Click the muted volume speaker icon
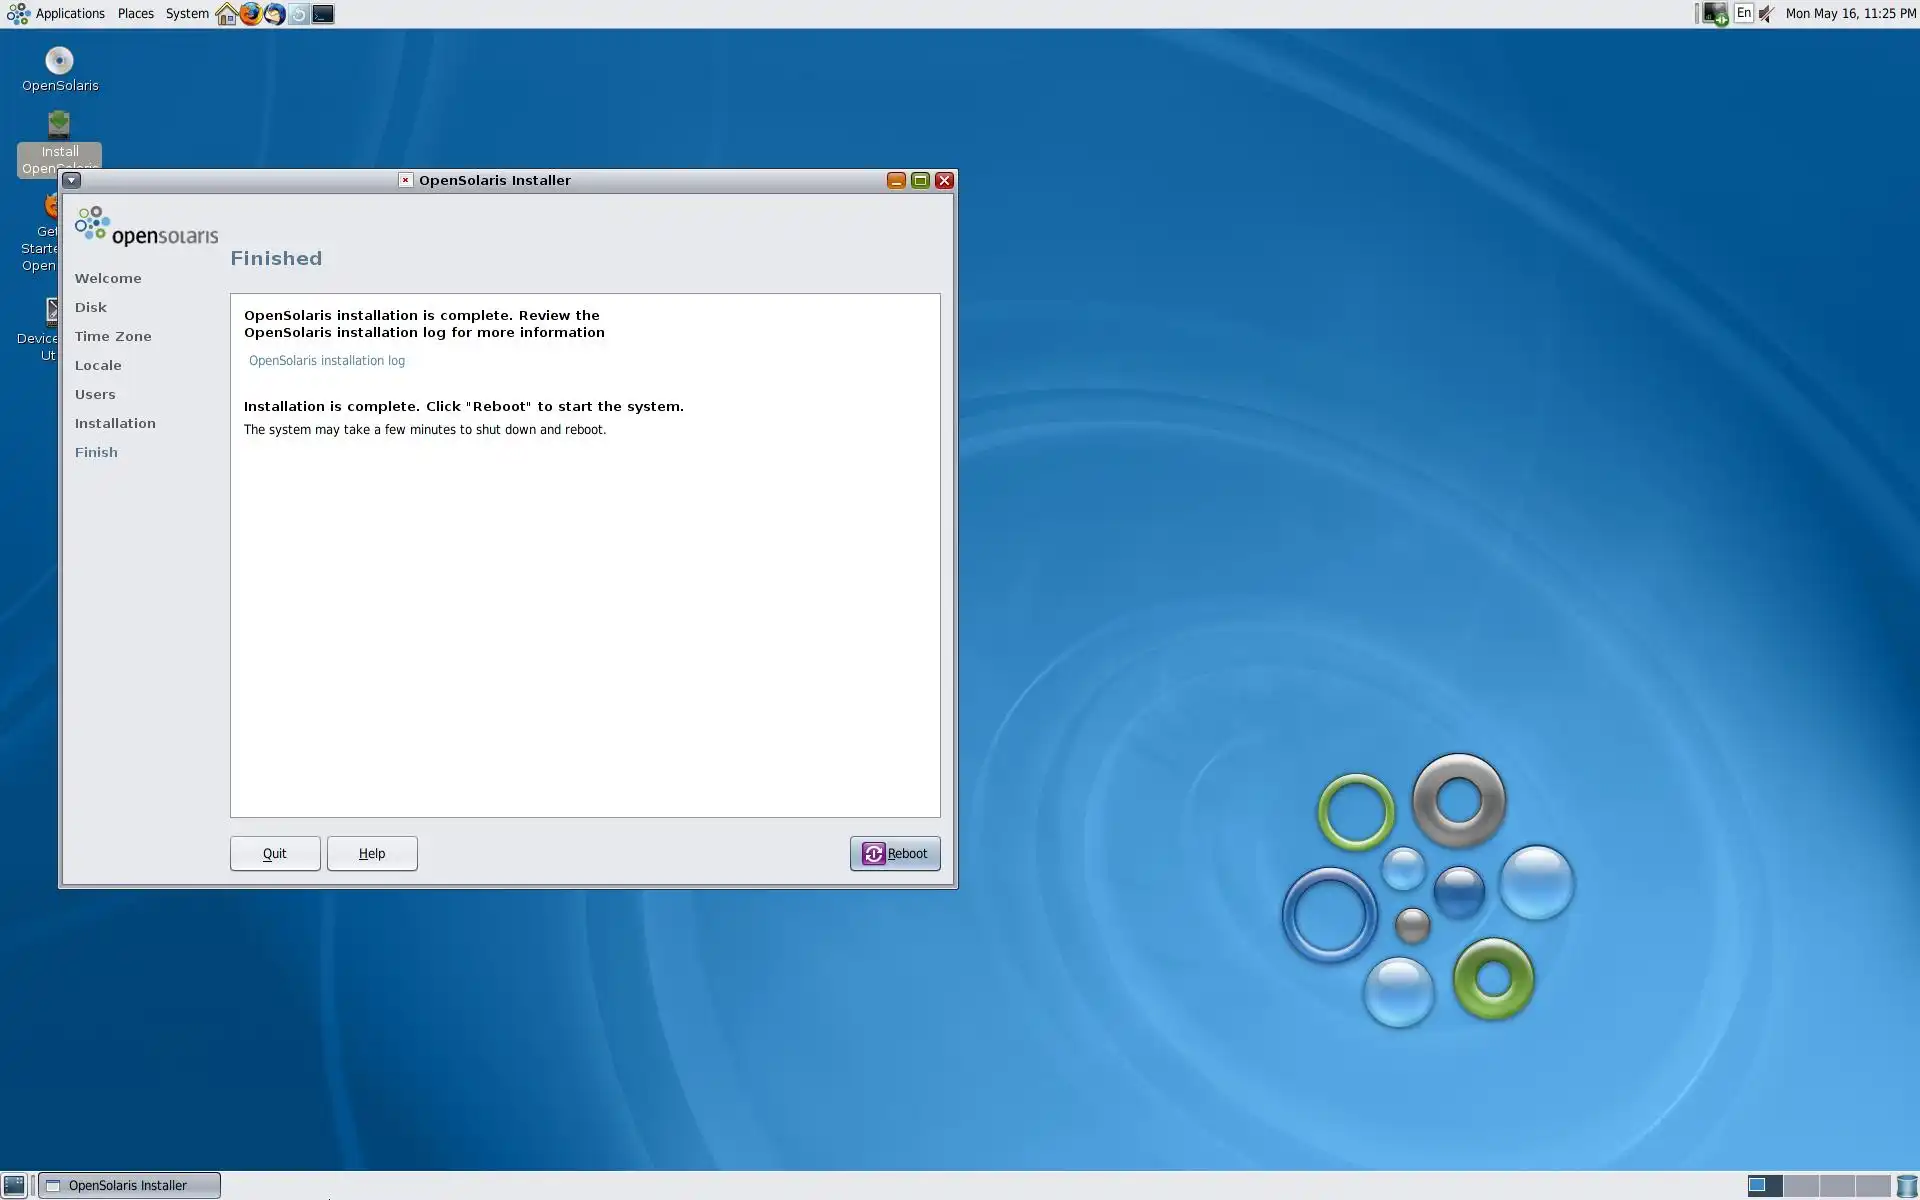 tap(1767, 14)
